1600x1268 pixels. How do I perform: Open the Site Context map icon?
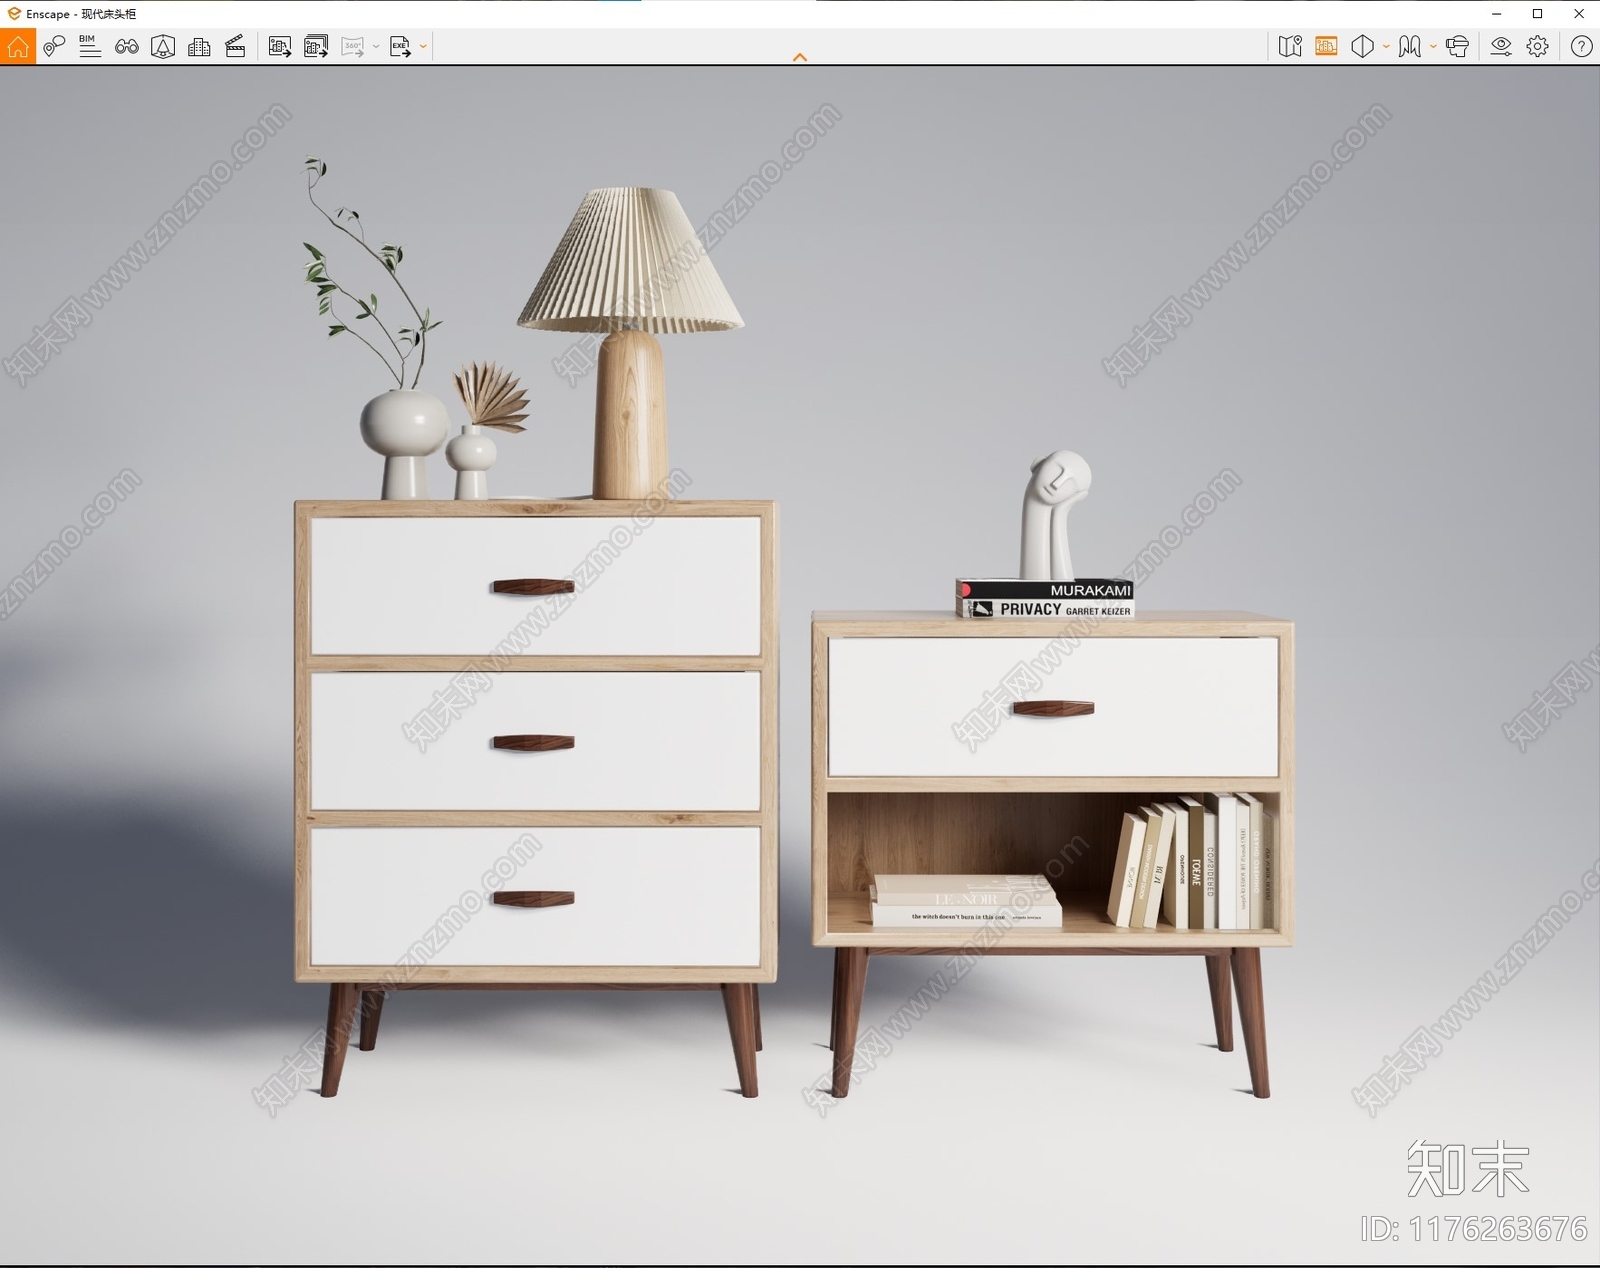[x=1290, y=46]
